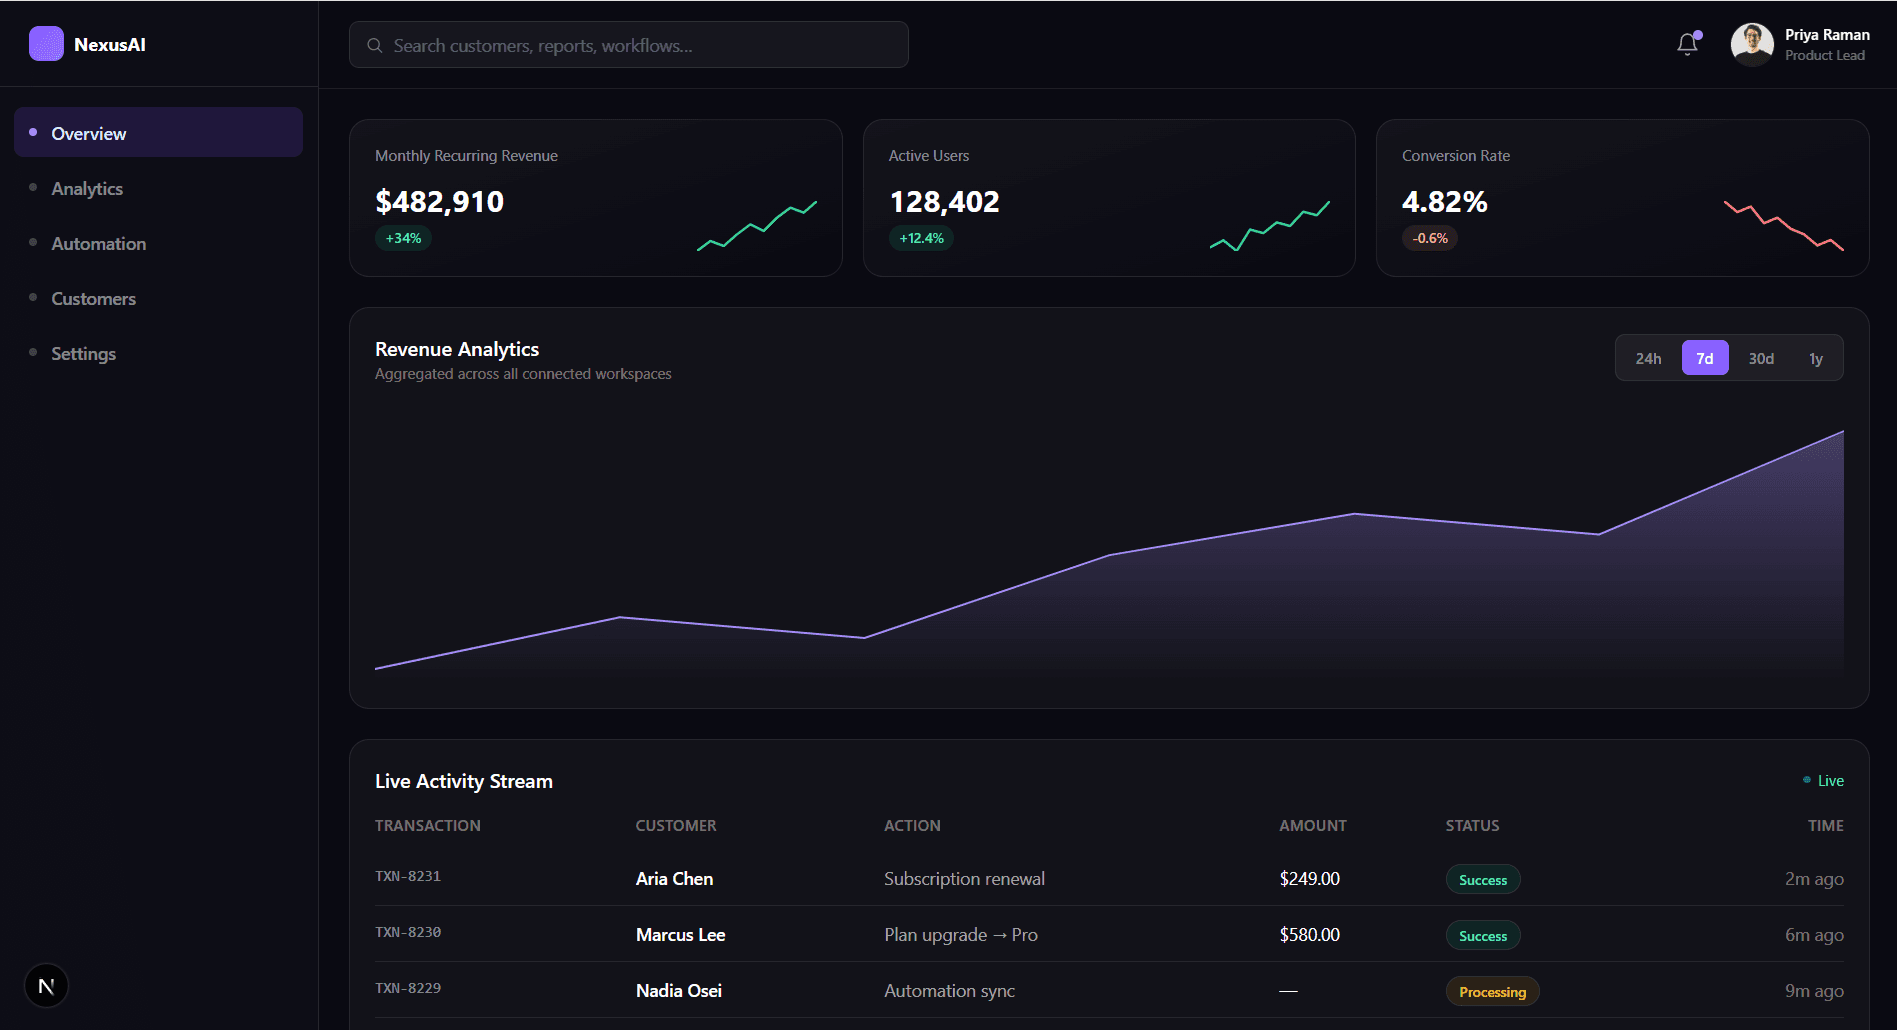Click the AMOUNT column header

1313,826
